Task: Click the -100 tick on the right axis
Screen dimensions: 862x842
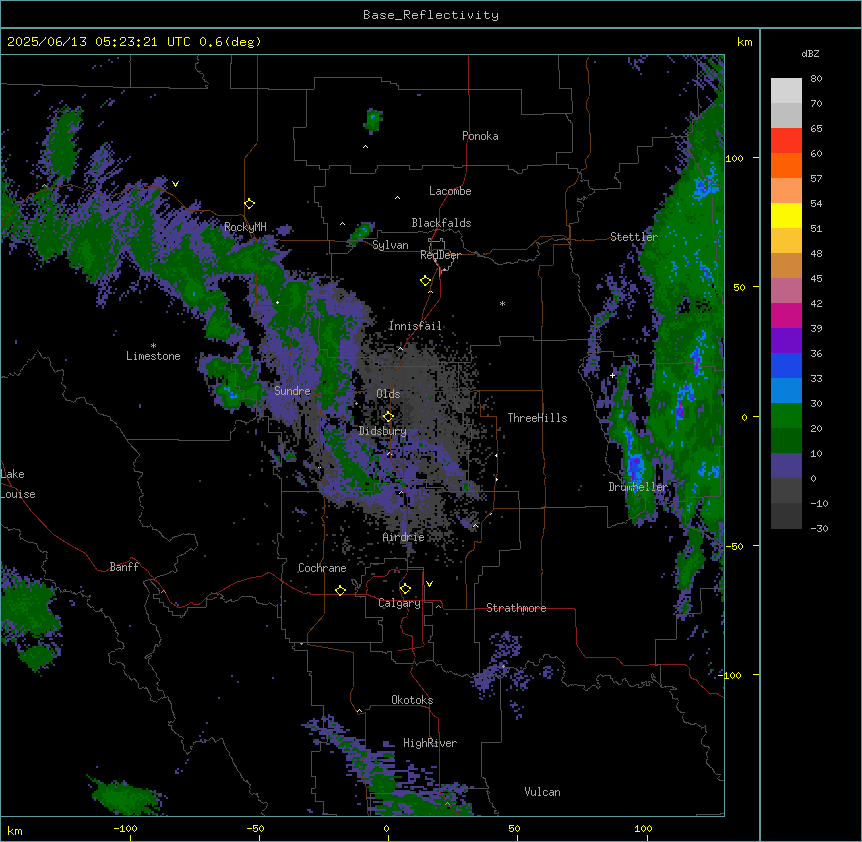Action: click(731, 675)
